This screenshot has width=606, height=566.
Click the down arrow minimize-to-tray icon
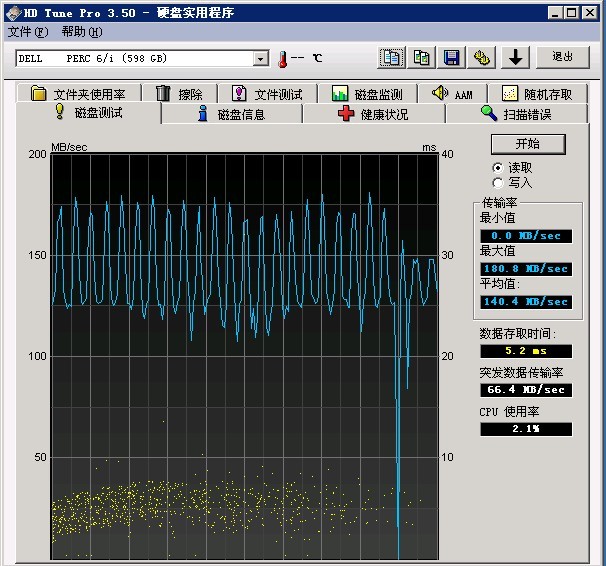click(x=515, y=58)
